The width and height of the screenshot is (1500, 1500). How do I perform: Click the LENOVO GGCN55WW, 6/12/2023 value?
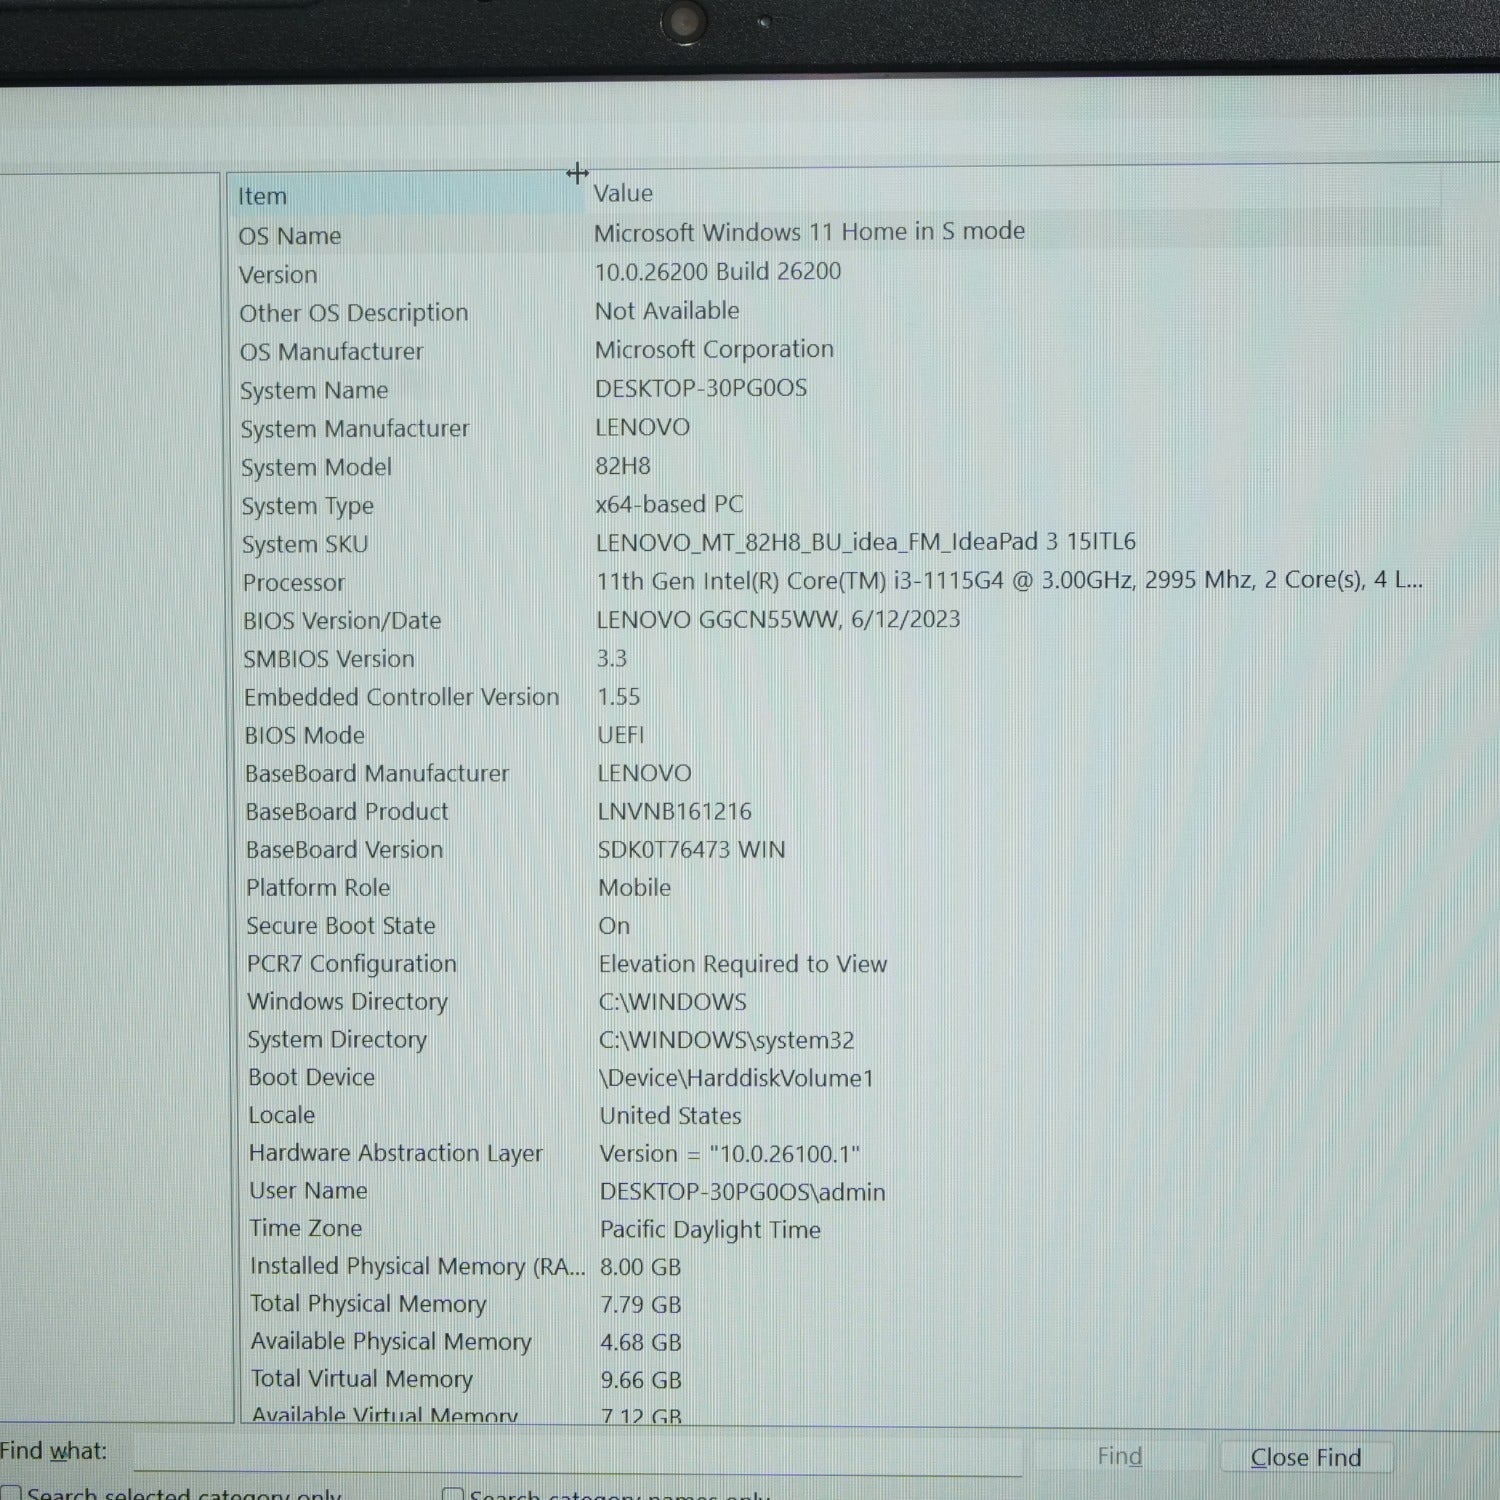click(778, 619)
